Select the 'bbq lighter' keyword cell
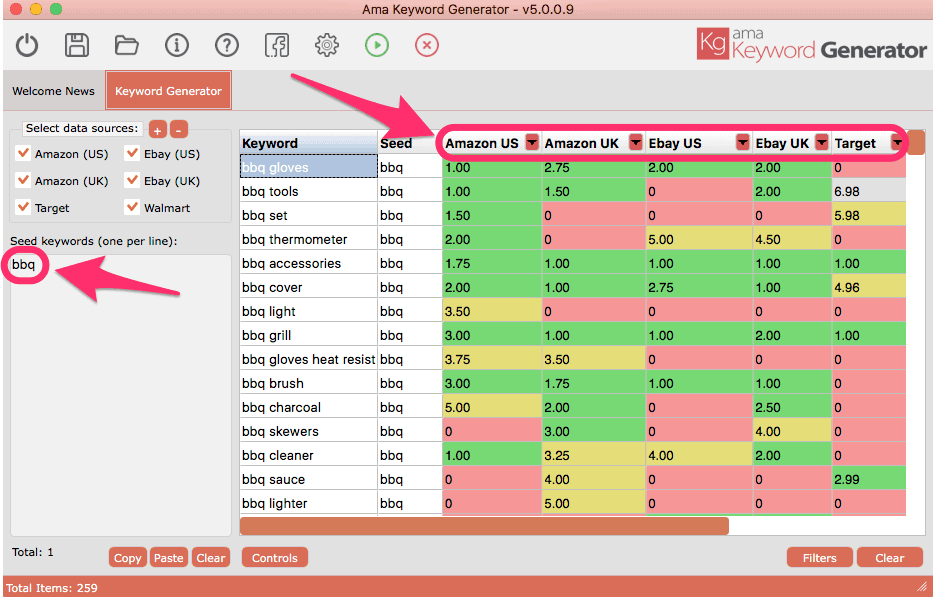933x597 pixels. [x=309, y=503]
